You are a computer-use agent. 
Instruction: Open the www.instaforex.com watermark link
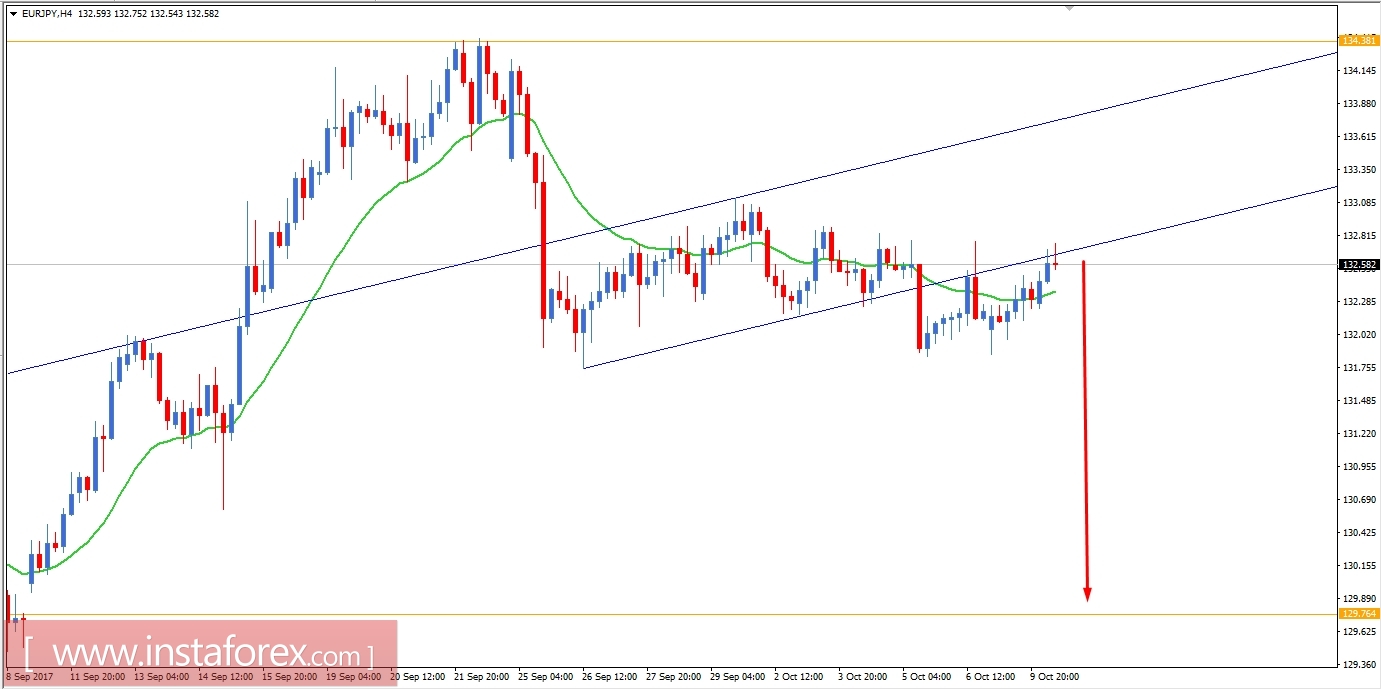click(200, 650)
